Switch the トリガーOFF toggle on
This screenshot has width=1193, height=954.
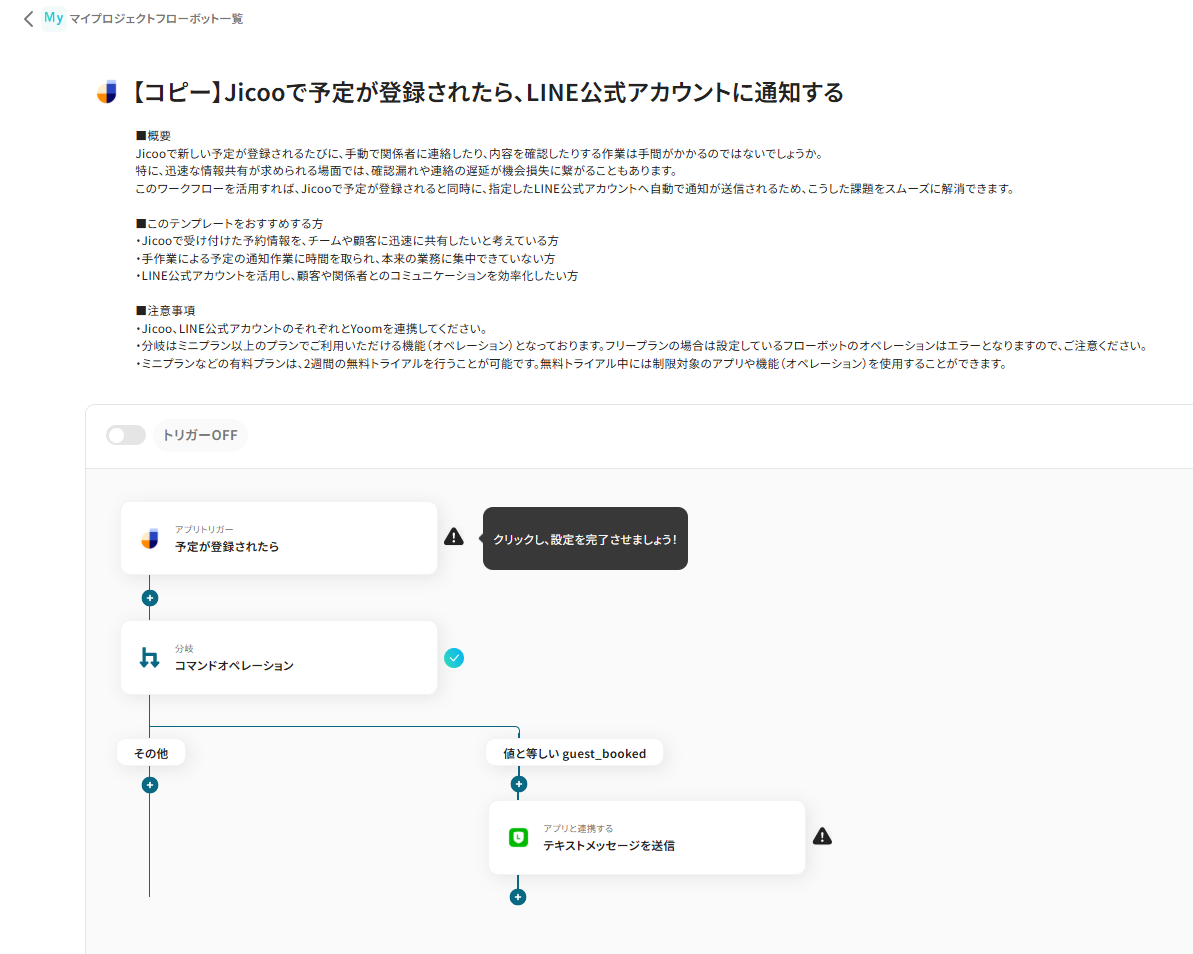[126, 435]
